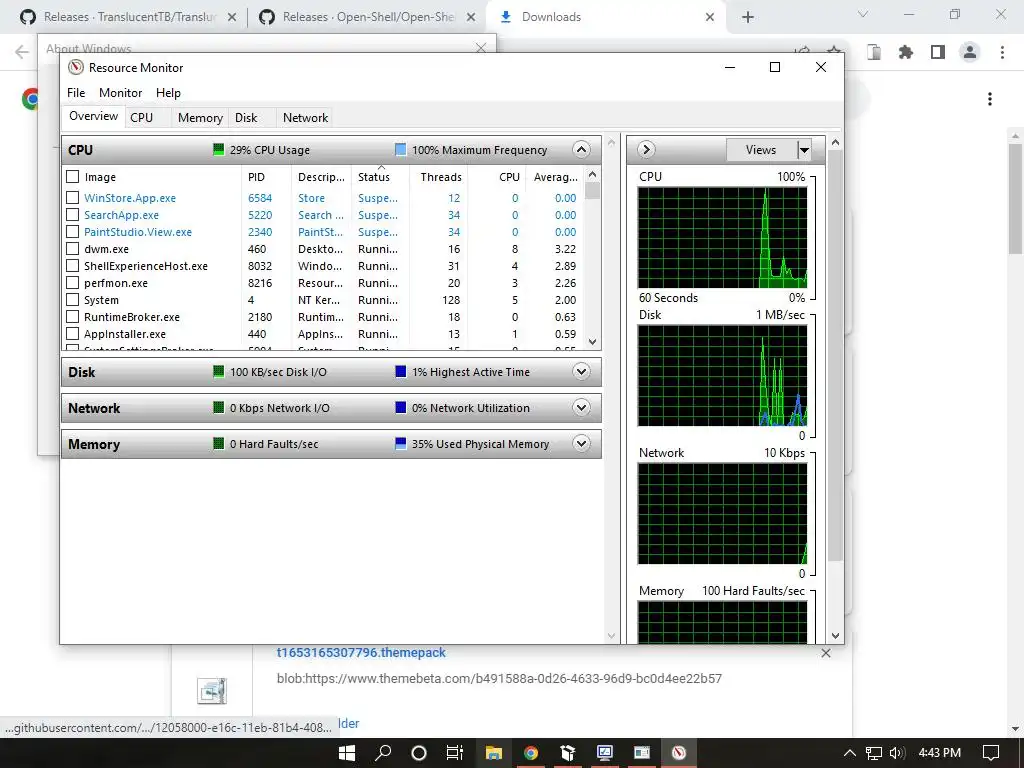Open Windows Start menu
1024x768 pixels.
(347, 752)
